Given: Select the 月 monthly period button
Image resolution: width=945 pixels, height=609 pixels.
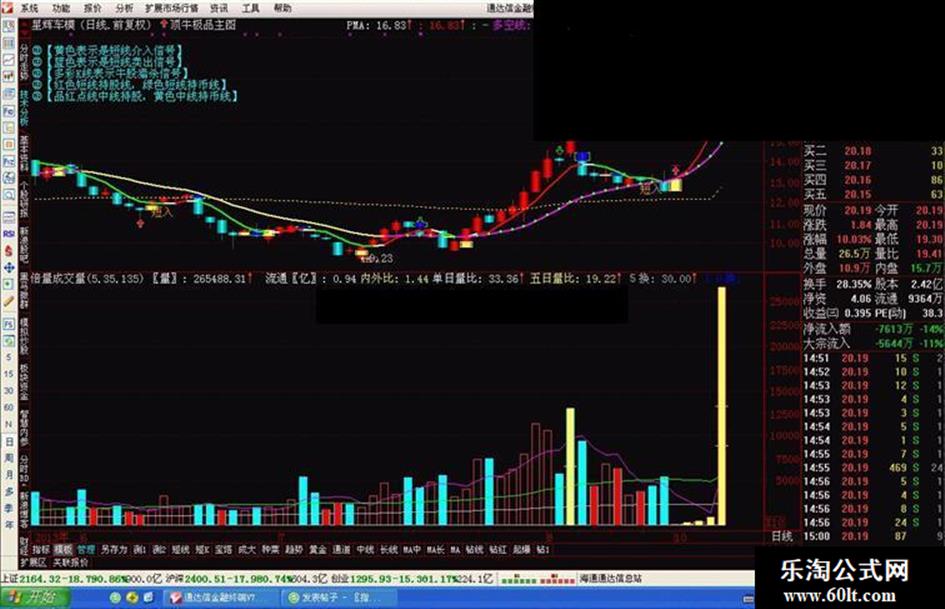Looking at the screenshot, I should pos(8,475).
